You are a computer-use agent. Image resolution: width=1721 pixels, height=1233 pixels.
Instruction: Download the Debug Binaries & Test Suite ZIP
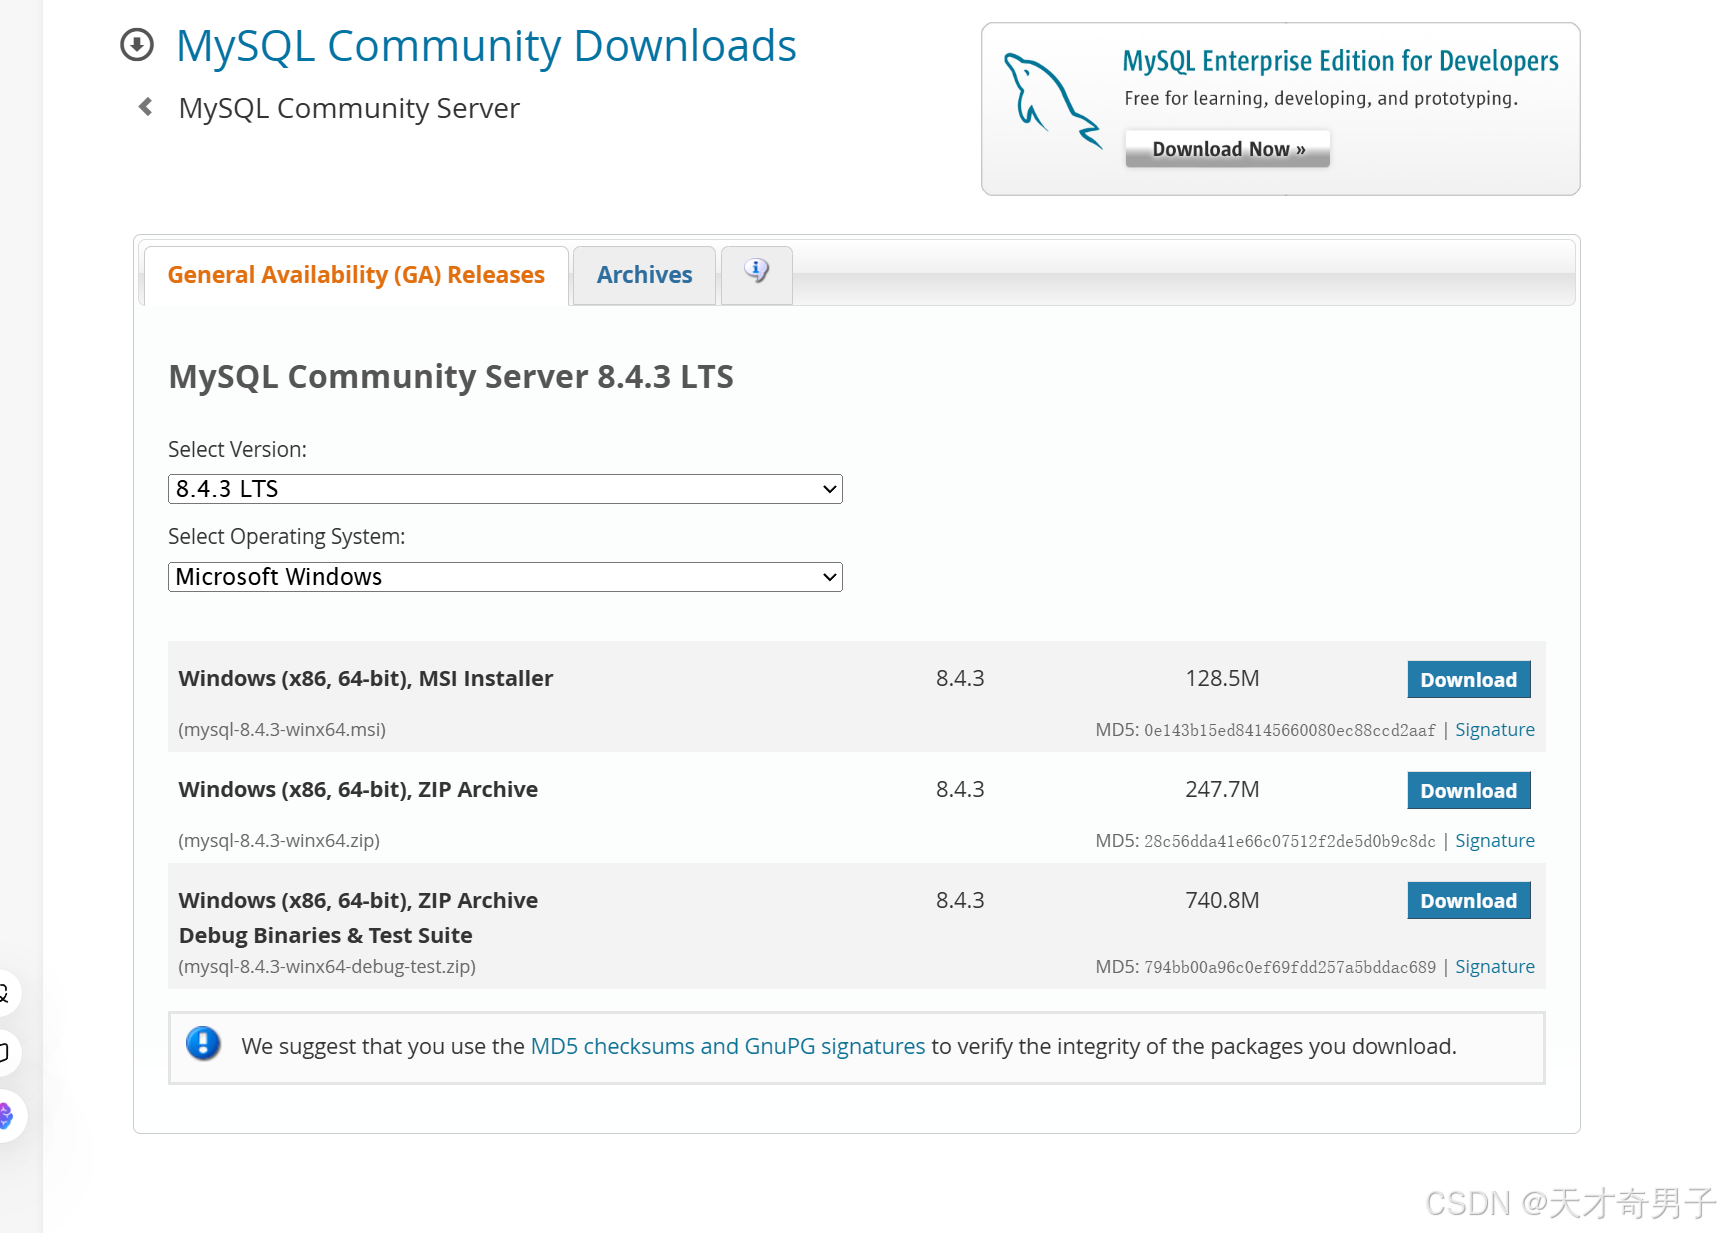[x=1469, y=901]
